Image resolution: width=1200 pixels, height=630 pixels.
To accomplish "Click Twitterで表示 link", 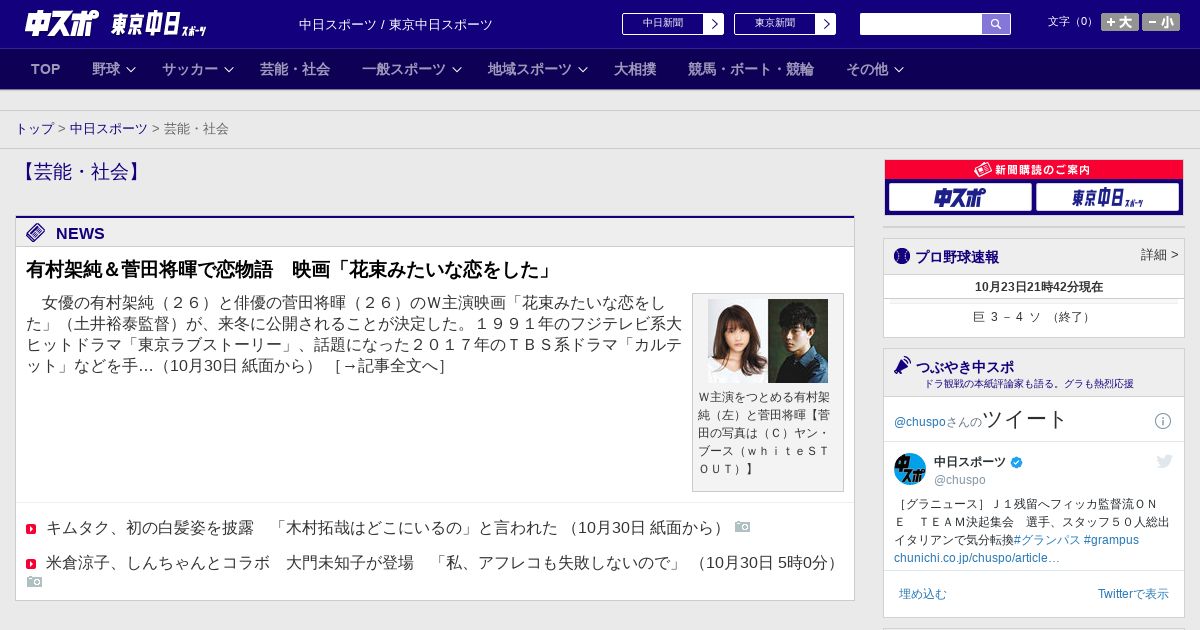I will [1133, 594].
